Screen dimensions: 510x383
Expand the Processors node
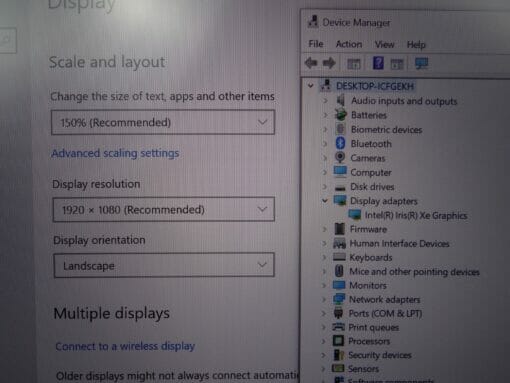pos(323,341)
